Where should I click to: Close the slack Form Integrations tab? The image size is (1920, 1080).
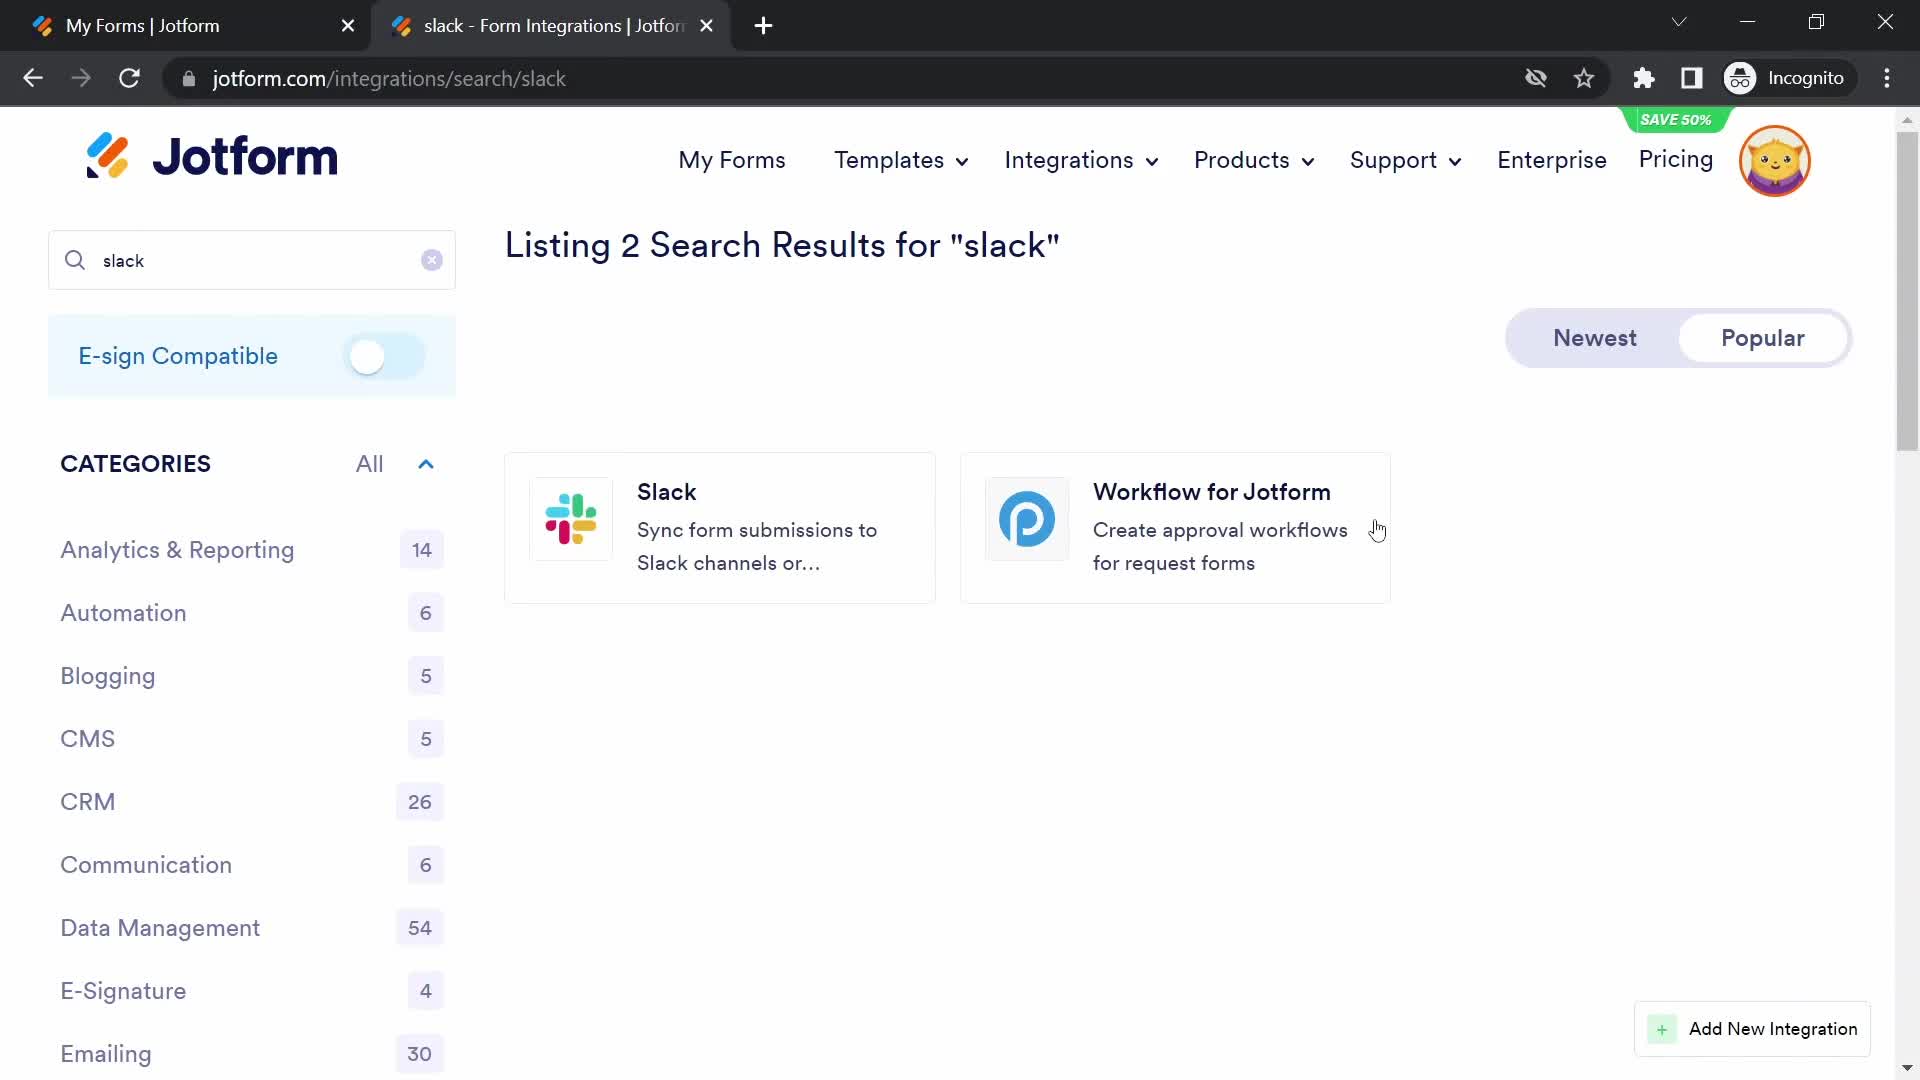coord(707,26)
